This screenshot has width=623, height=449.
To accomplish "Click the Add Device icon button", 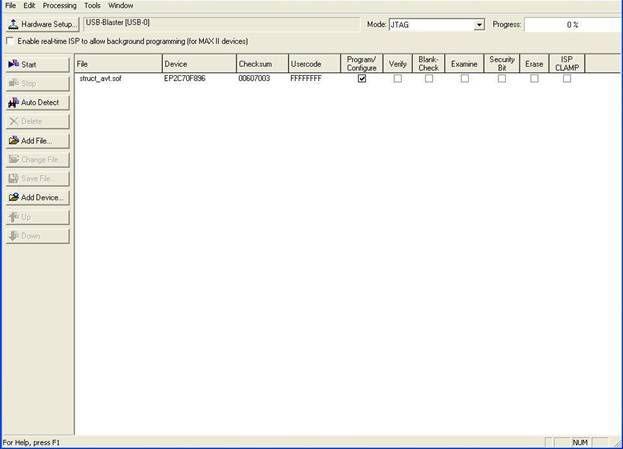I will 37,197.
